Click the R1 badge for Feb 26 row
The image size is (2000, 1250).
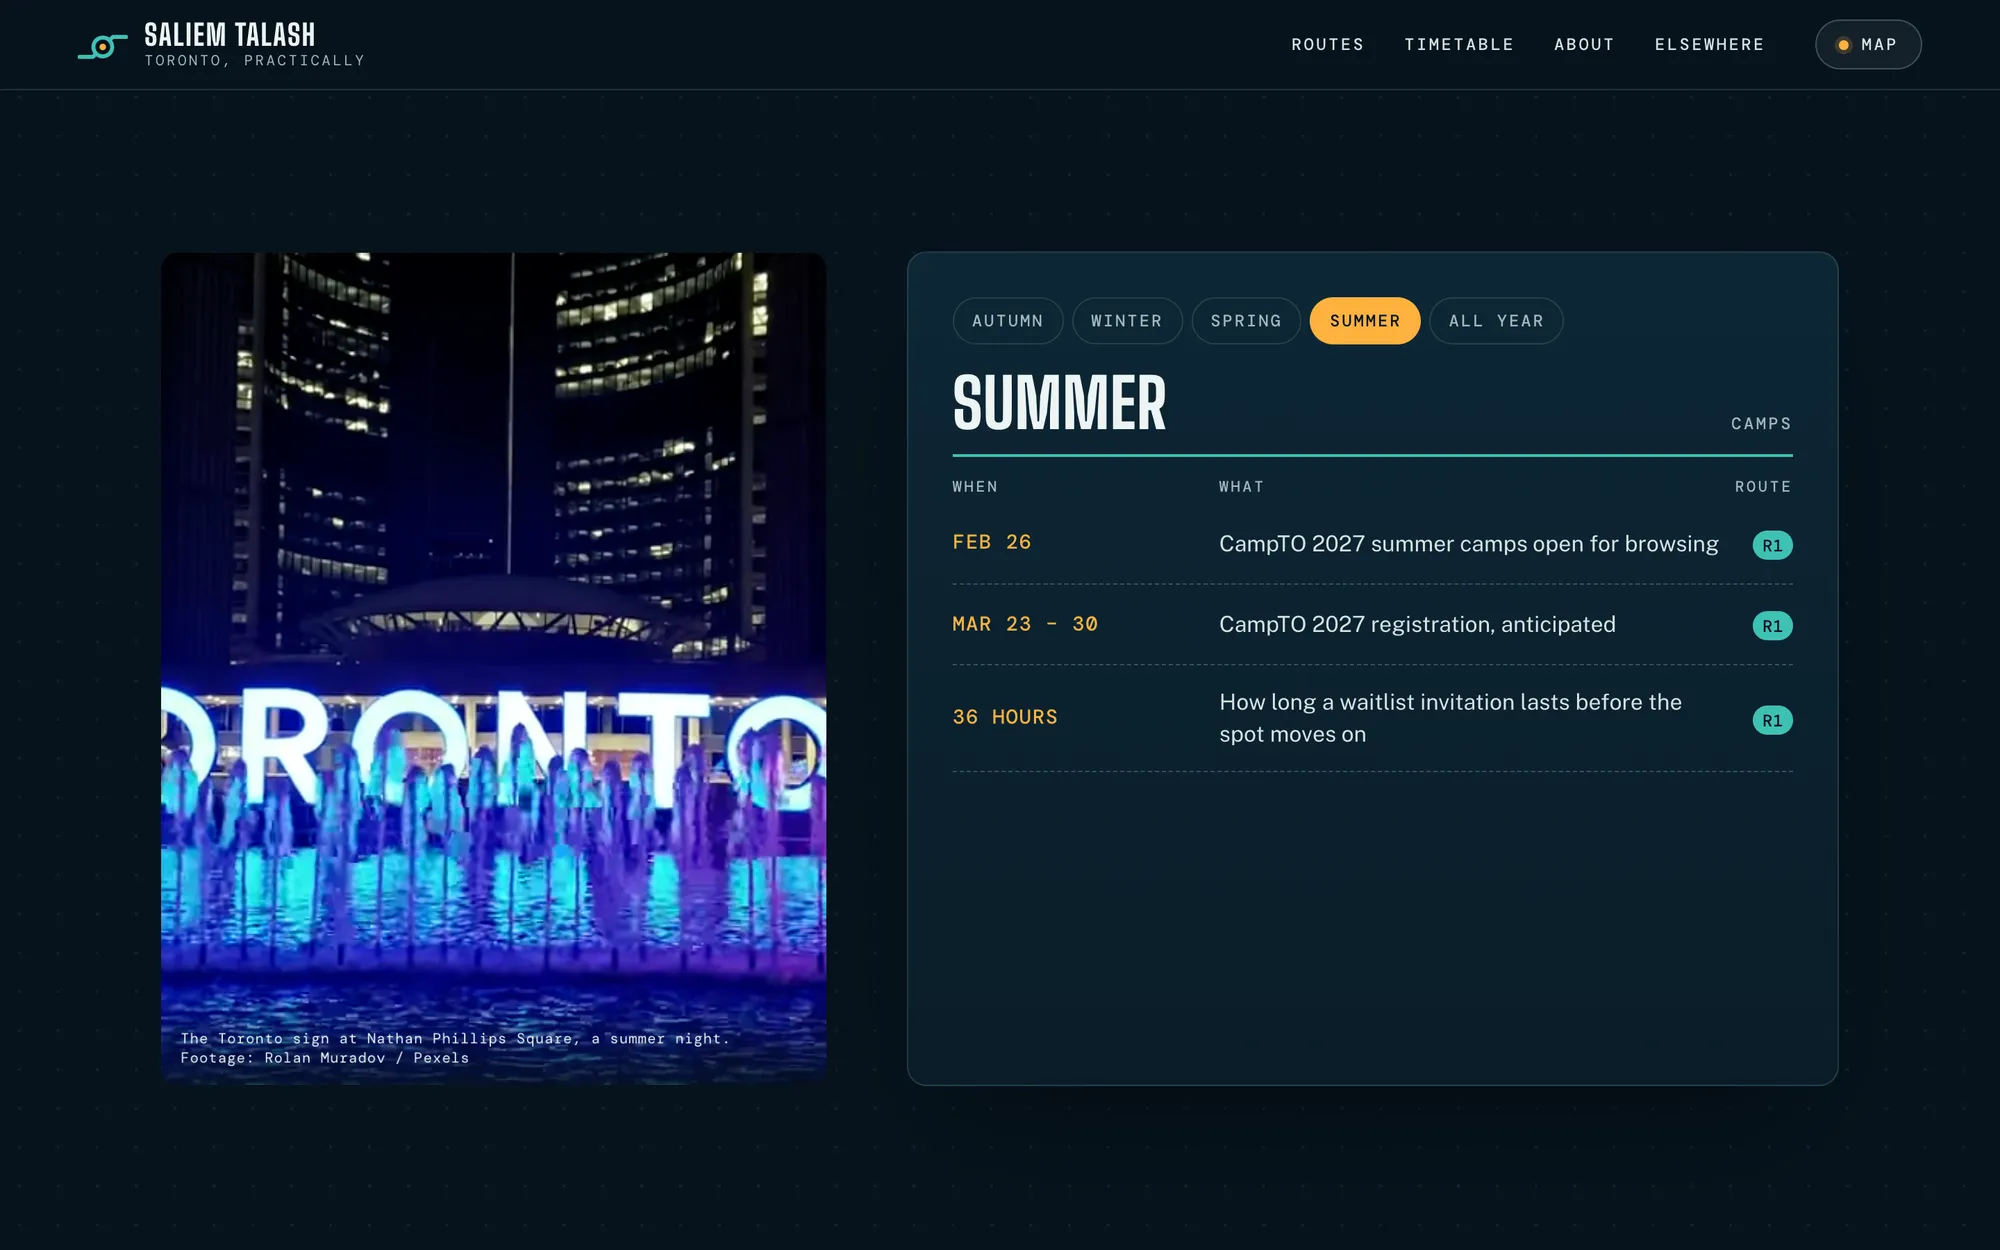pyautogui.click(x=1772, y=545)
